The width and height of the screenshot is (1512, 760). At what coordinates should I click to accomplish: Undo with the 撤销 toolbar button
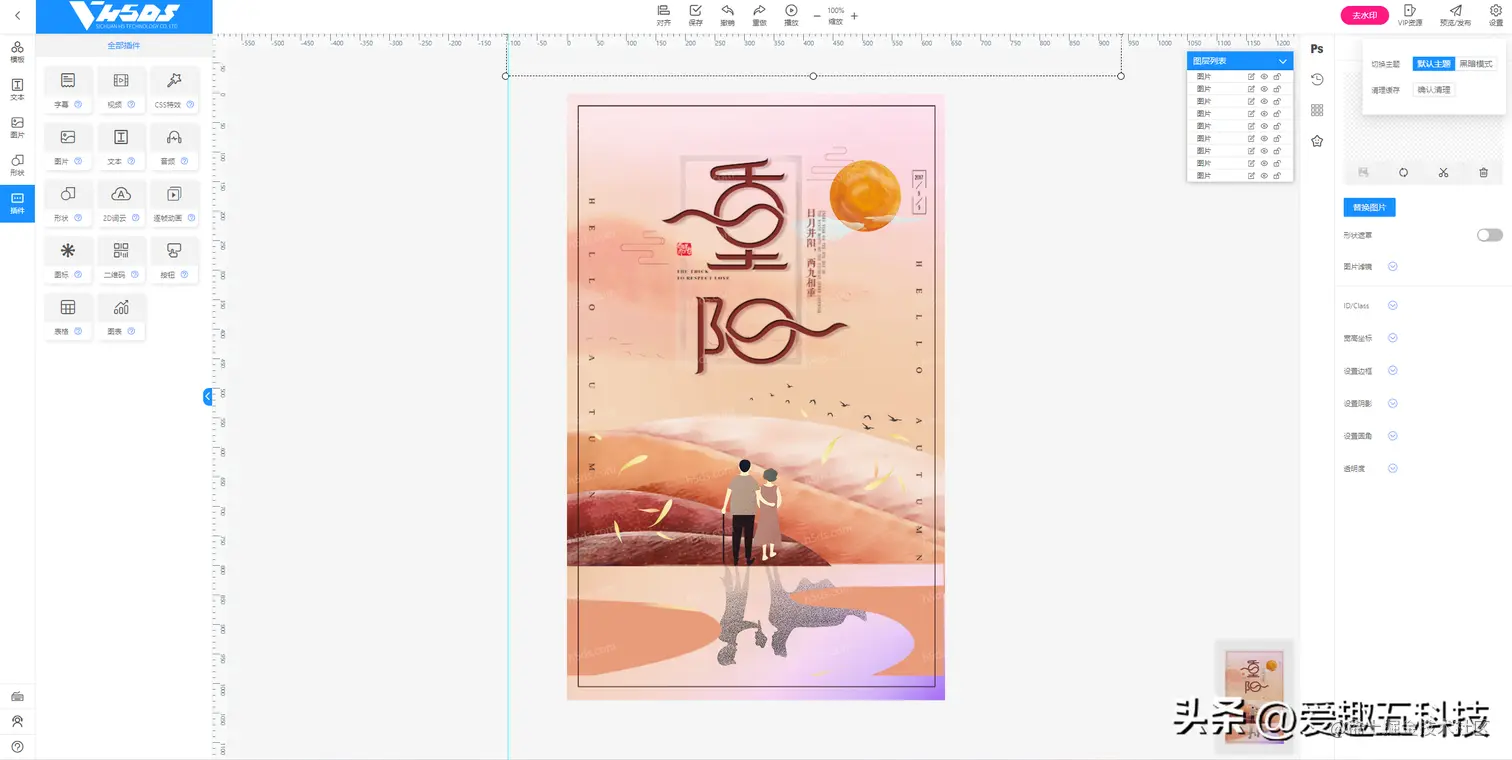(728, 14)
